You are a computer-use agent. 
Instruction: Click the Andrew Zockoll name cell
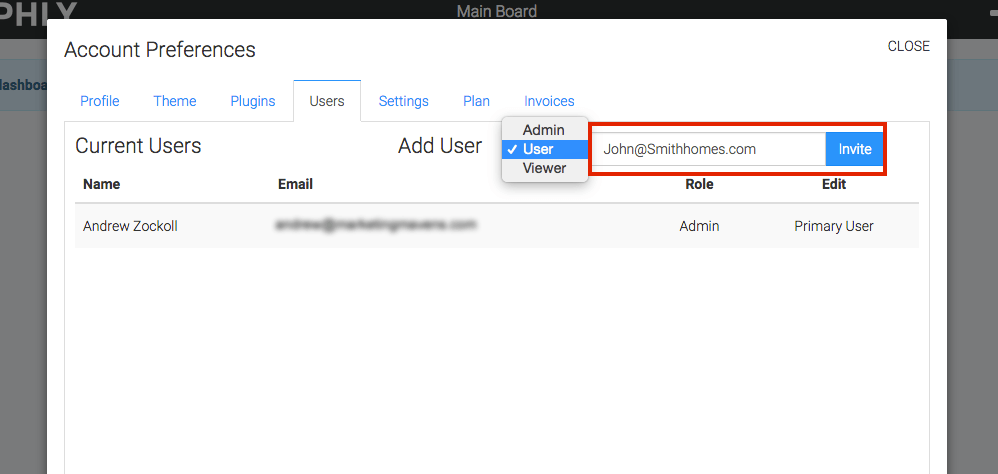[x=130, y=226]
